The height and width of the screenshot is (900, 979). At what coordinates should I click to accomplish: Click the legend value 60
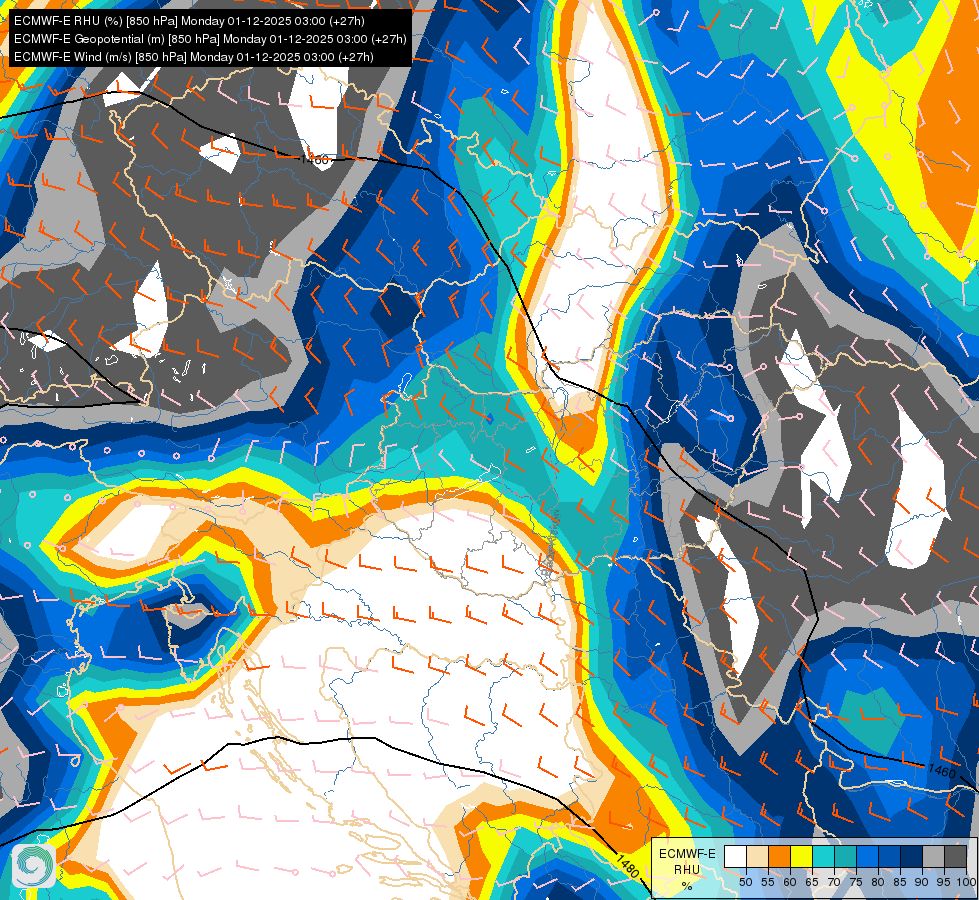coord(790,882)
